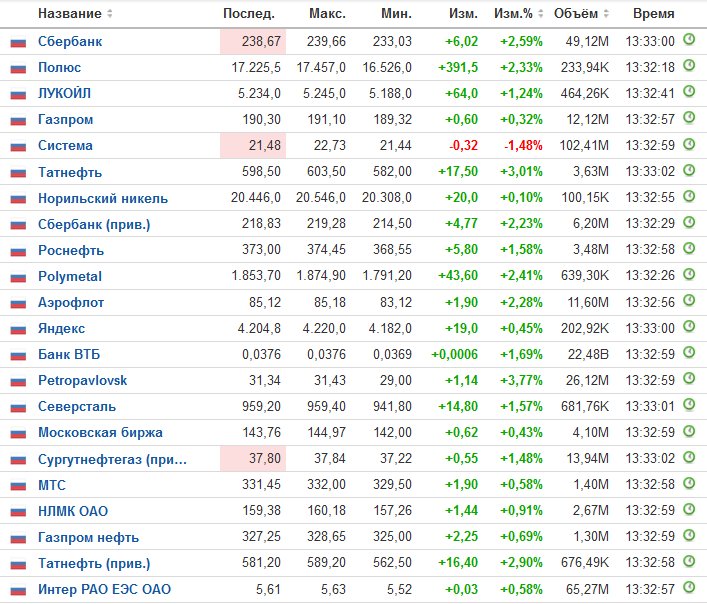
Task: Click the clock icon in the Petropavlovsk row
Action: click(689, 378)
